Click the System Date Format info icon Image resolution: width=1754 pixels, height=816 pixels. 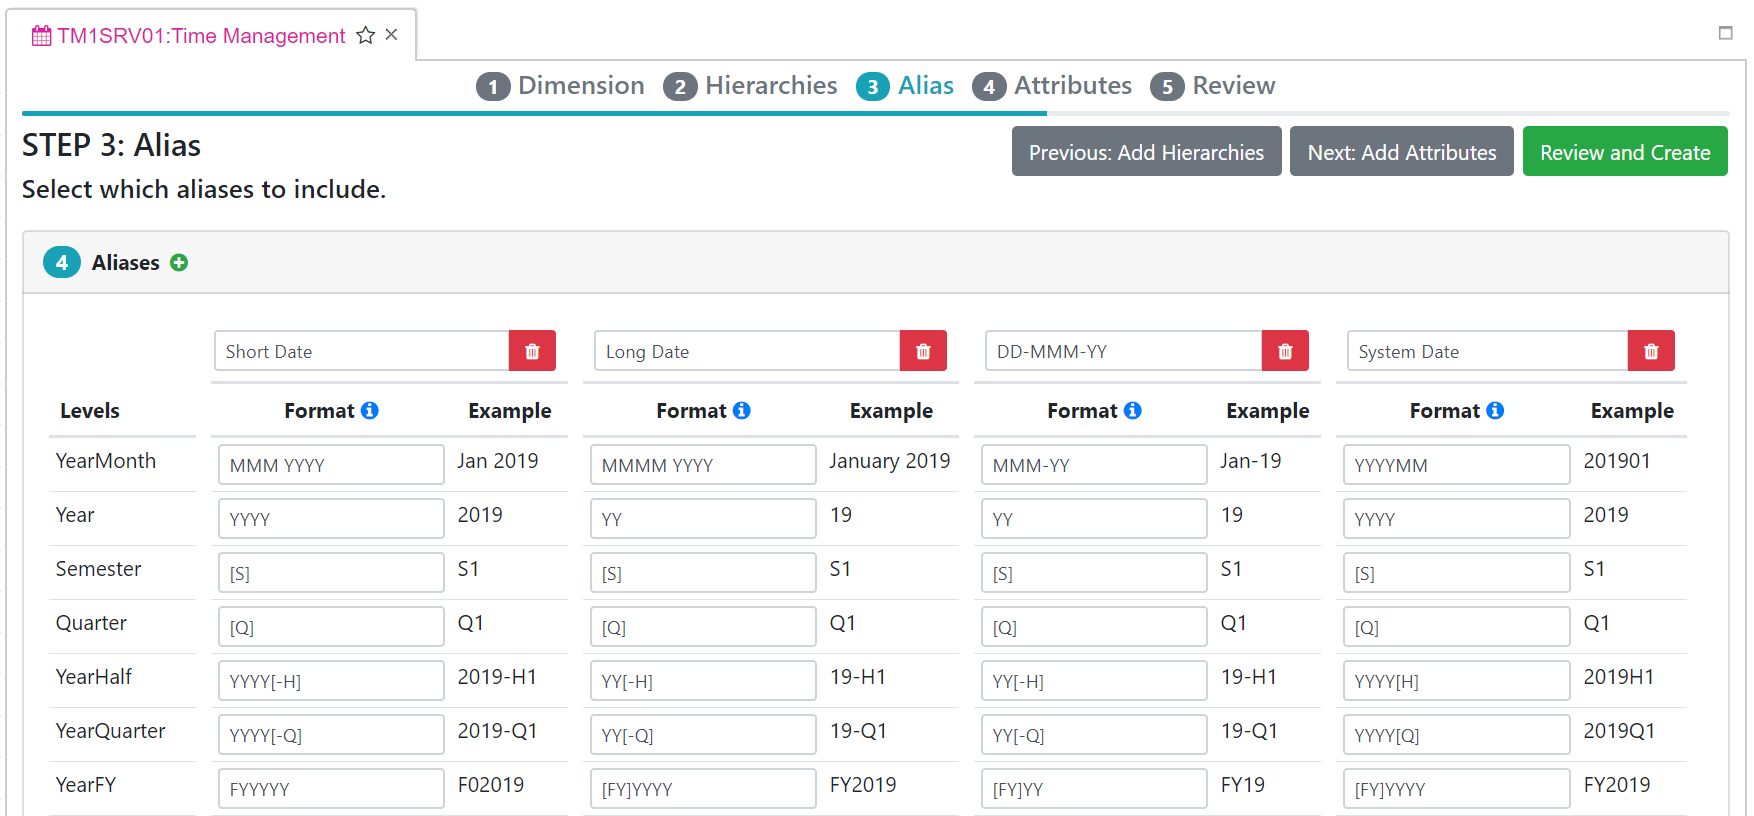pos(1495,411)
